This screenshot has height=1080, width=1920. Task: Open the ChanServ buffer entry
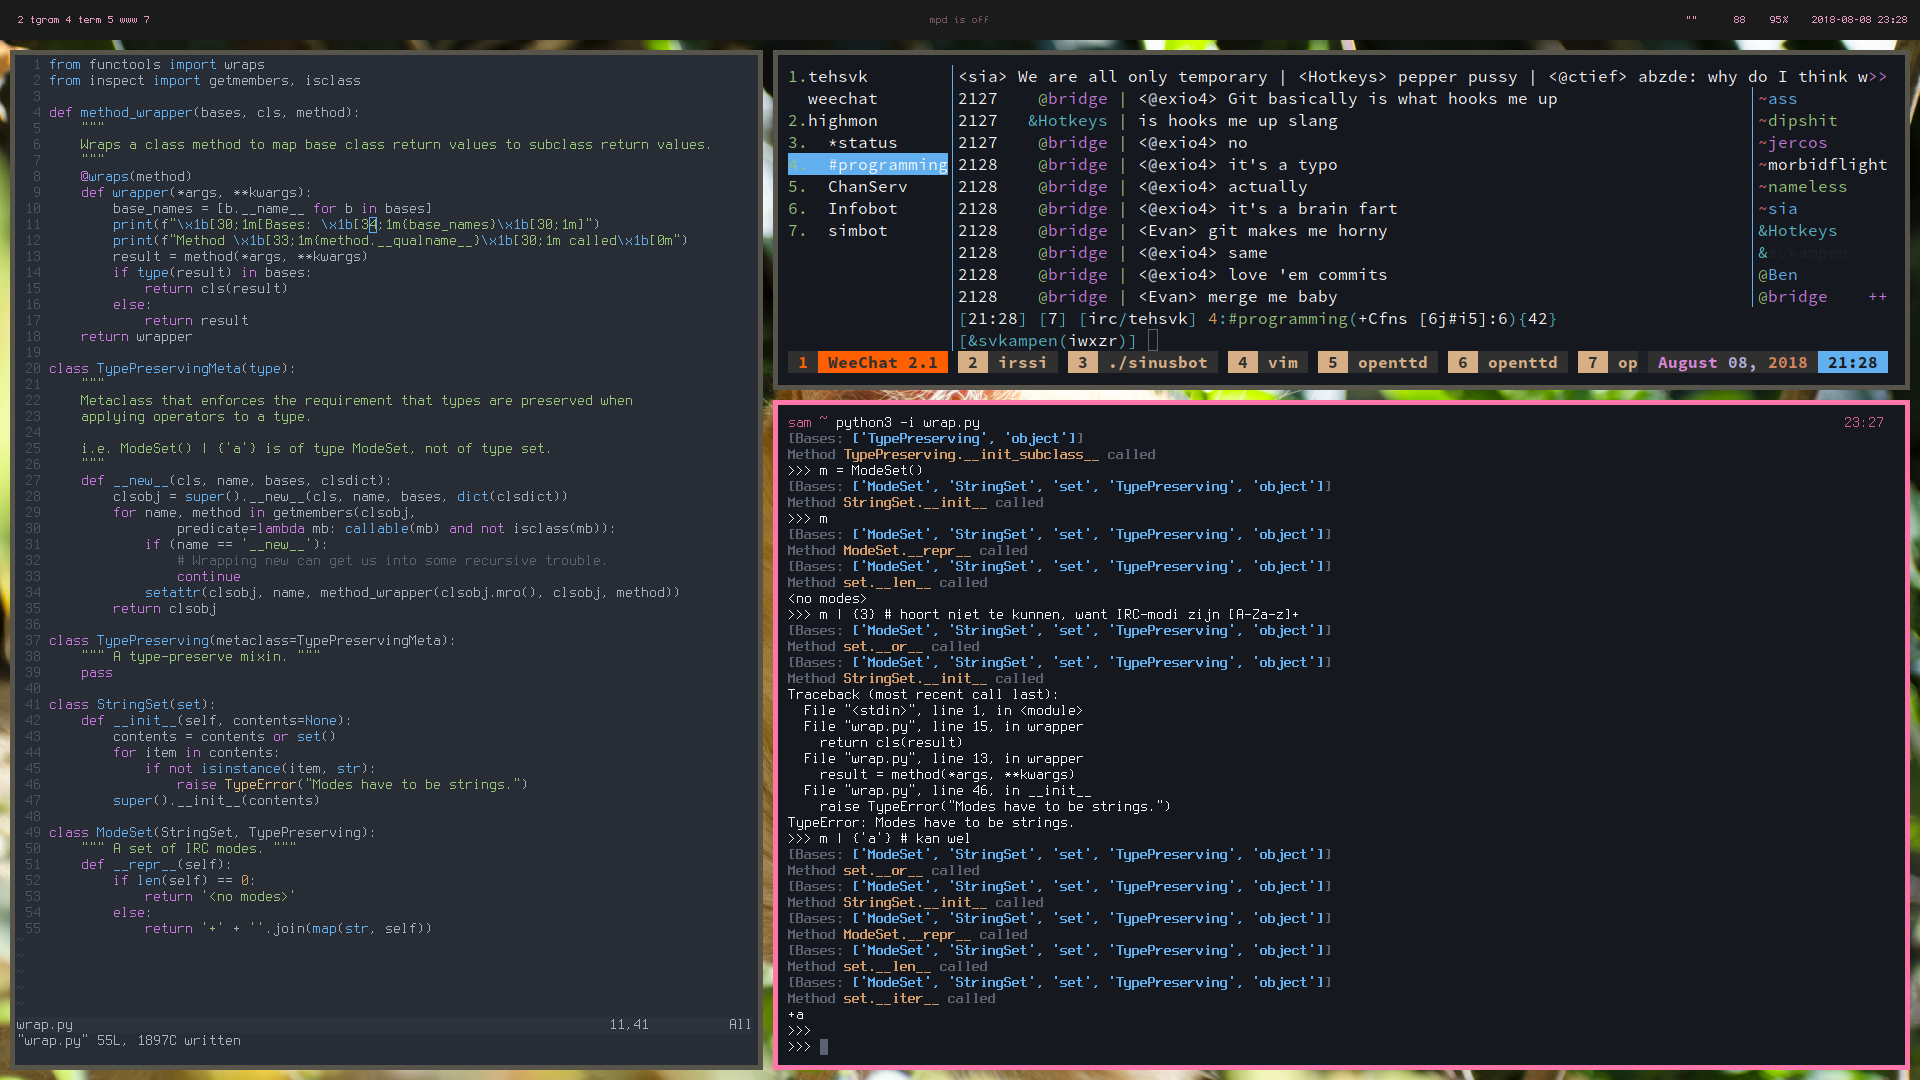click(866, 187)
